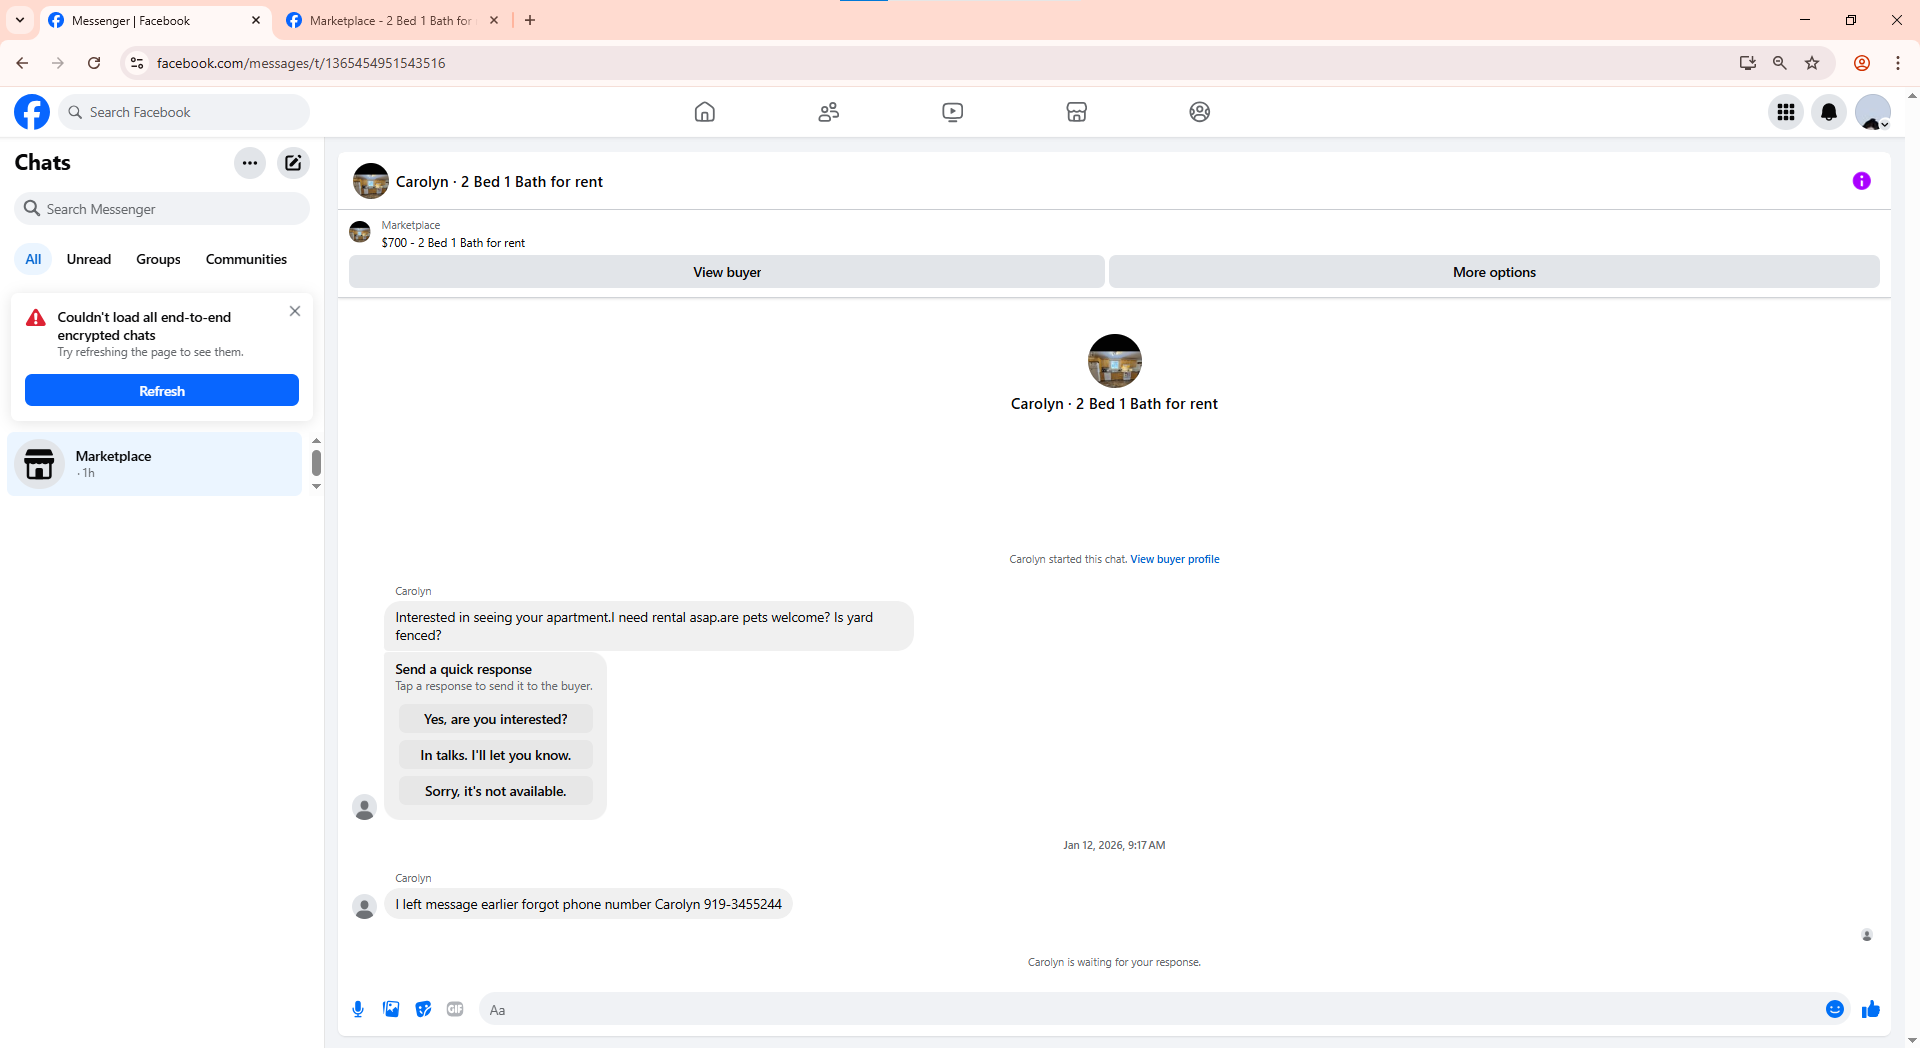Click the chat title Carolyn · 2 Bed 1 Bath
The width and height of the screenshot is (1920, 1048).
coord(499,182)
